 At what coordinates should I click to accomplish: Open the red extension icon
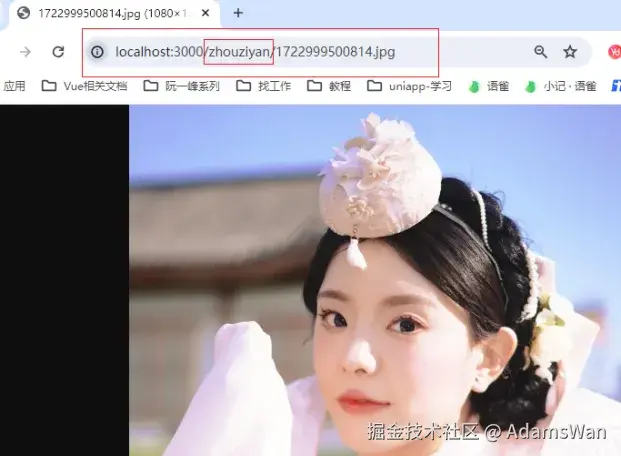pos(614,52)
